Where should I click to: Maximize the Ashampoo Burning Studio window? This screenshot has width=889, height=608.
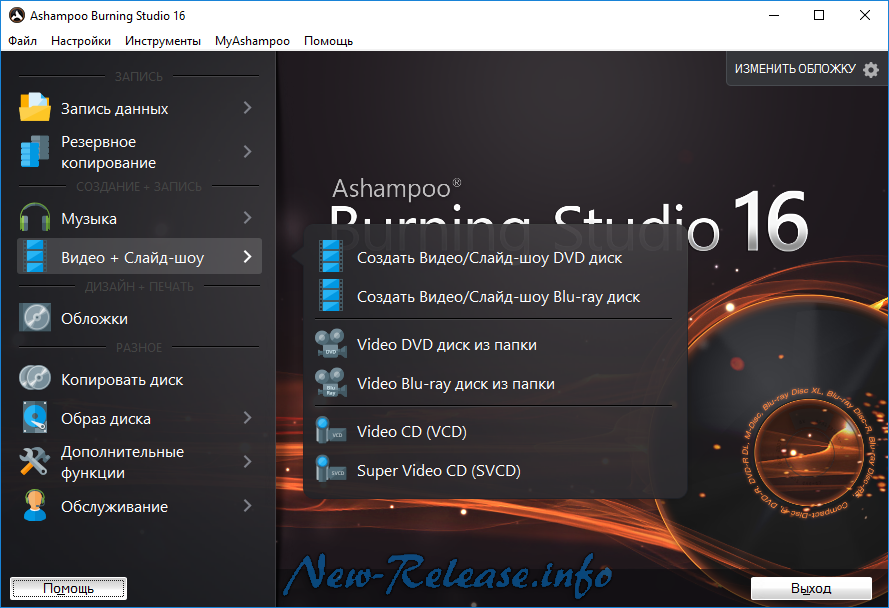819,15
